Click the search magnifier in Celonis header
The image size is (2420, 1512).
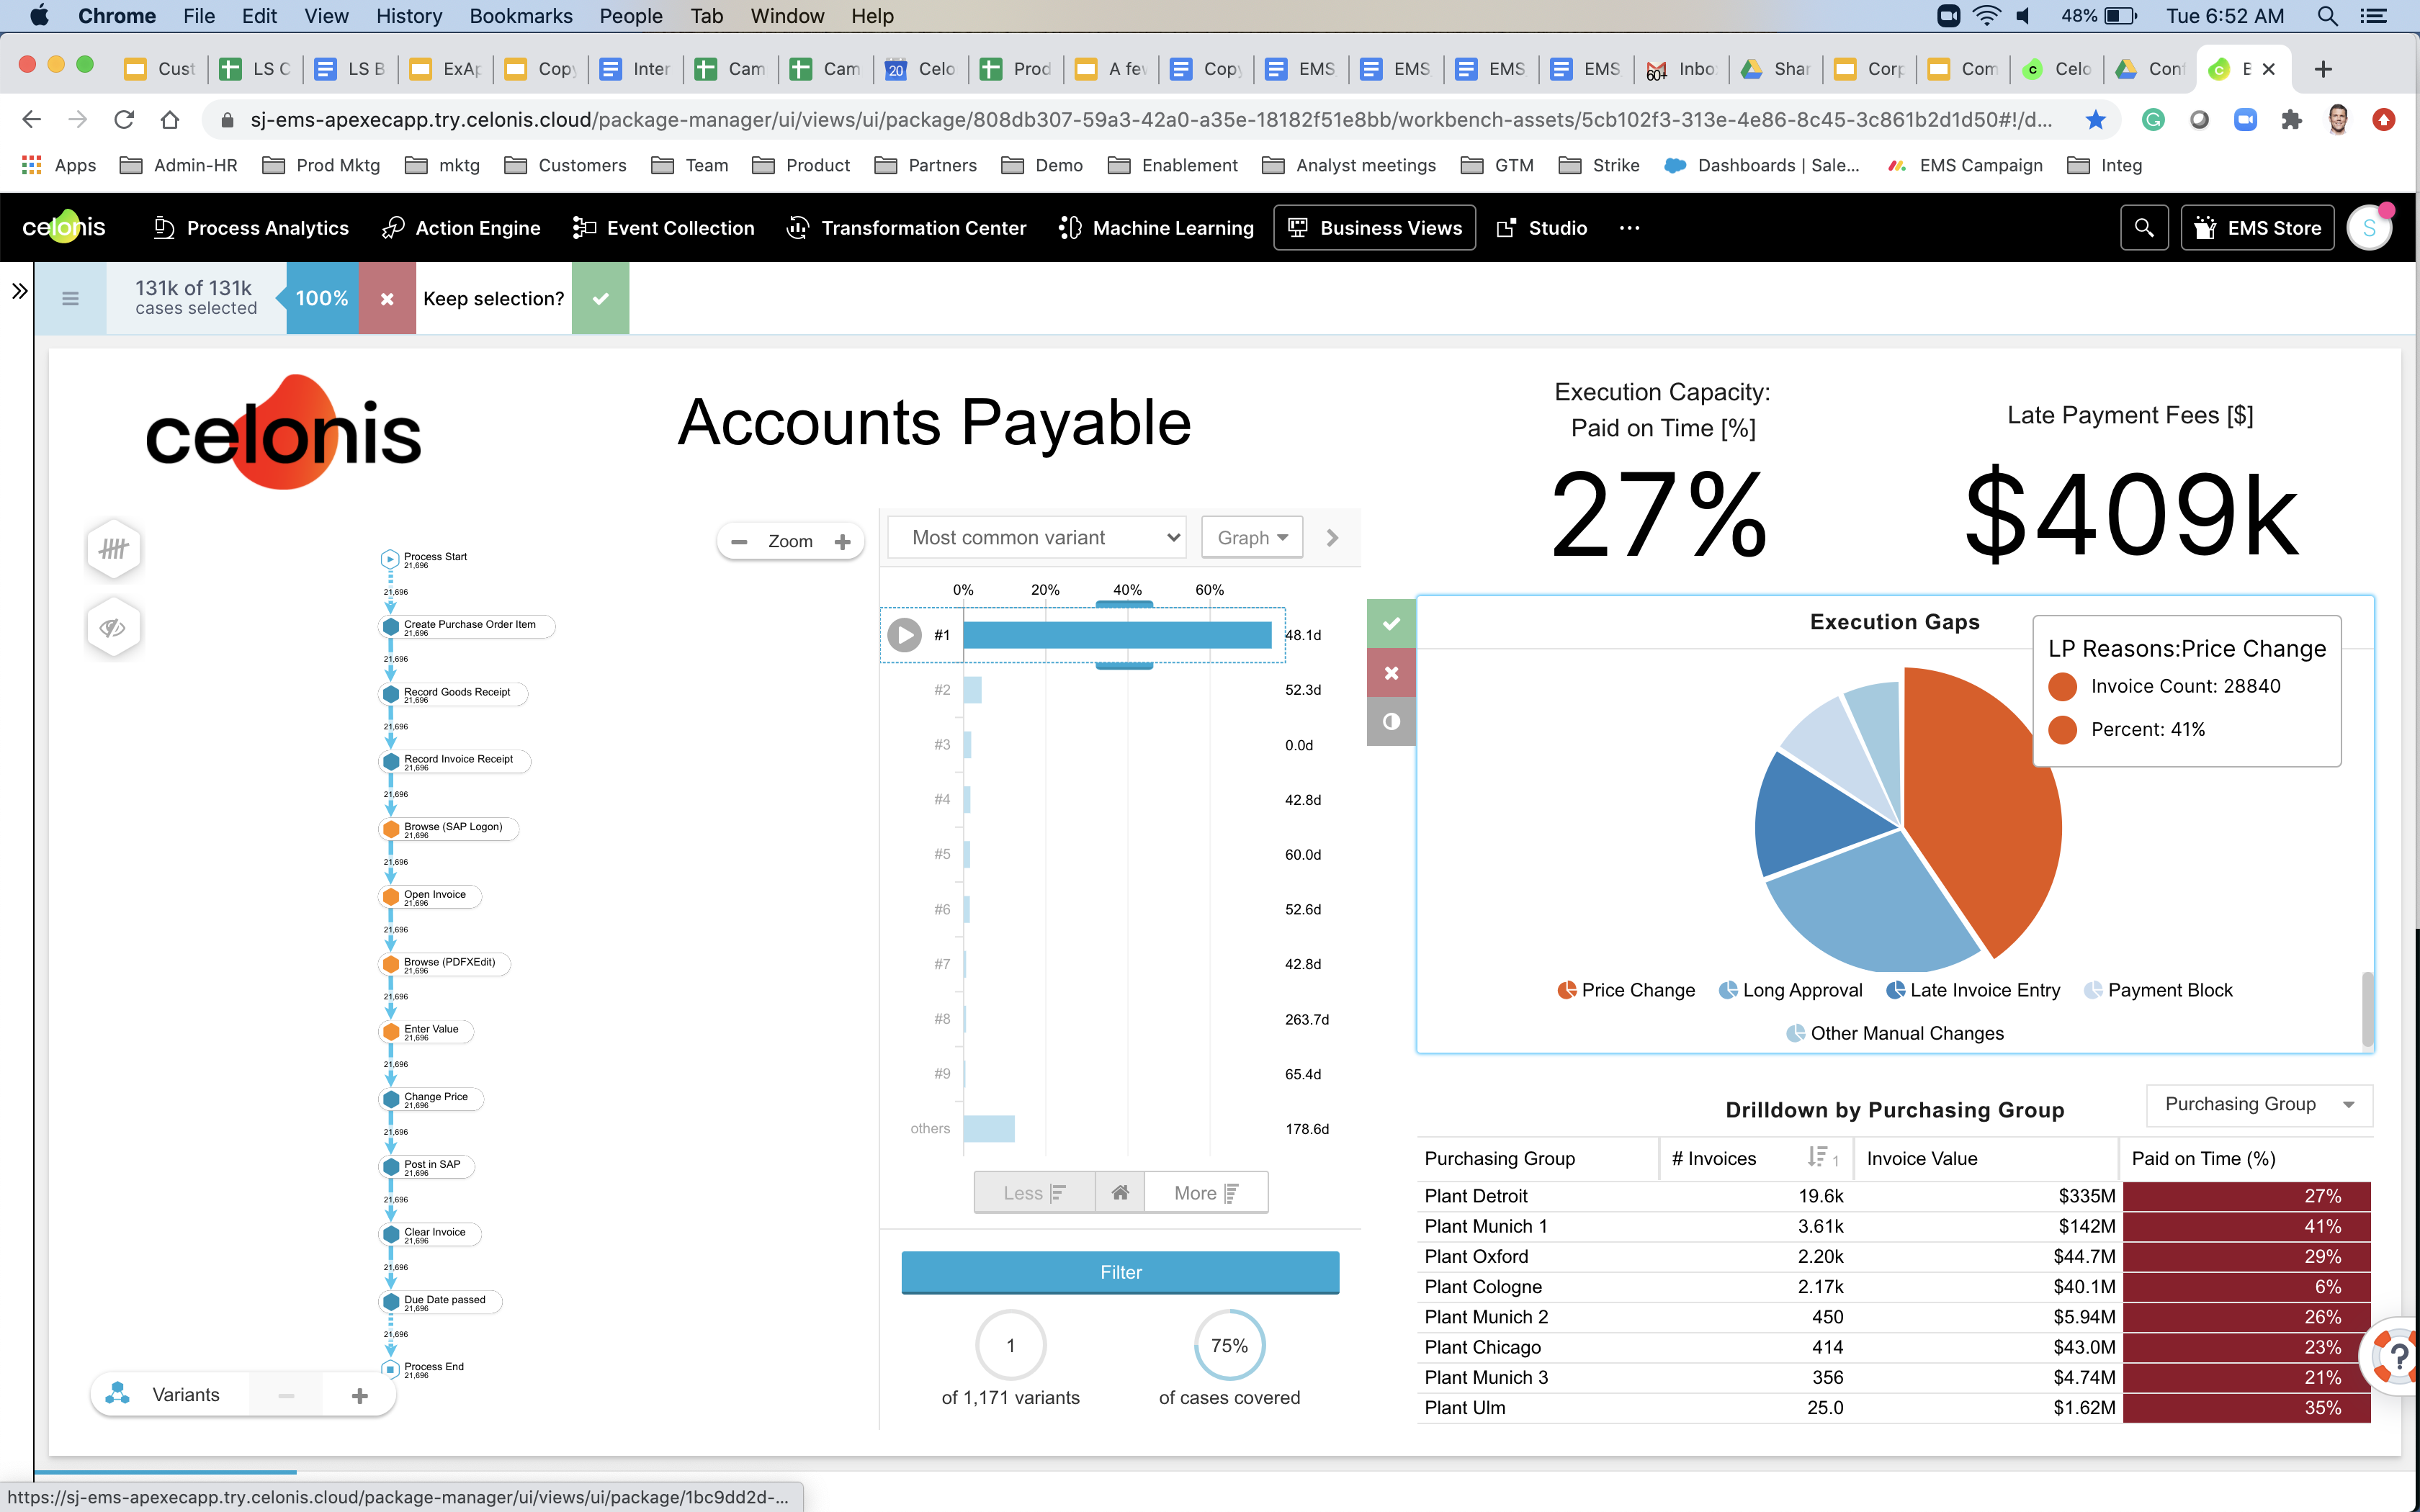click(2144, 228)
